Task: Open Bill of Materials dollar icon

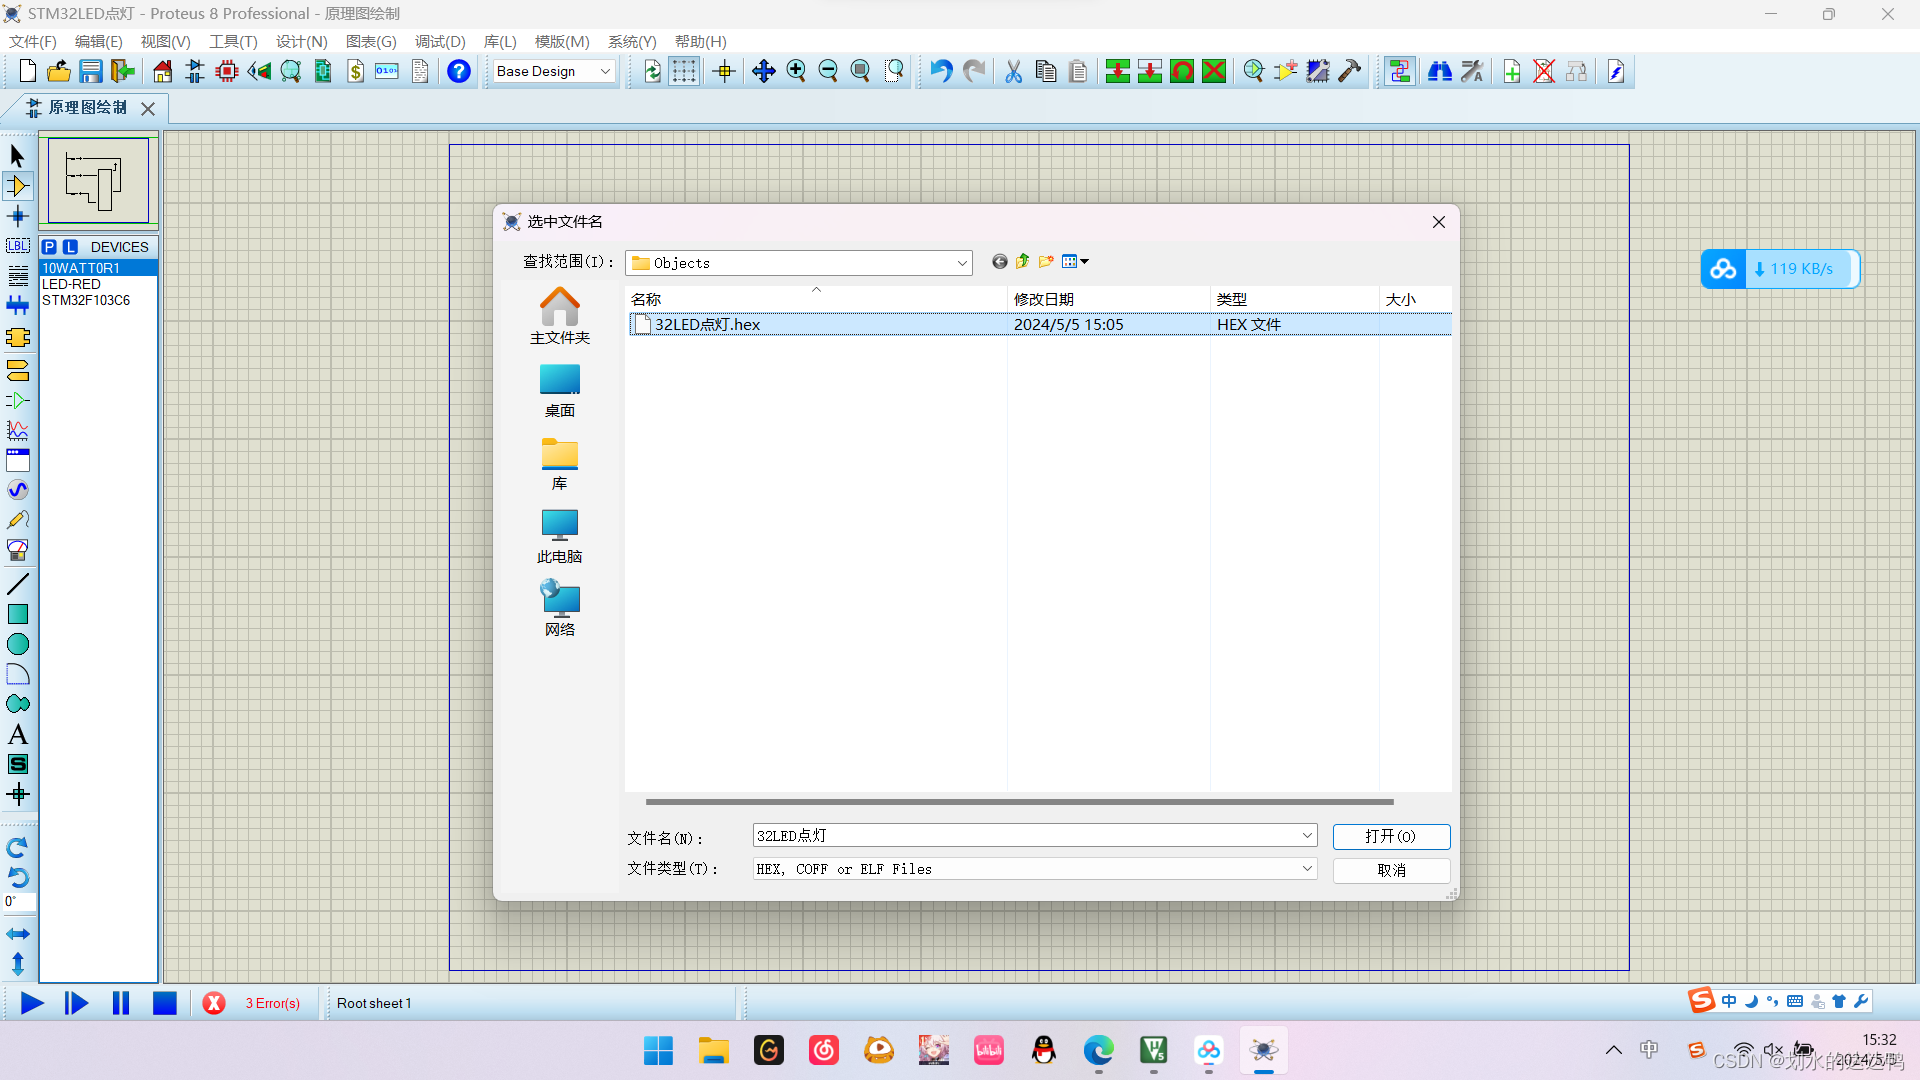Action: coord(356,71)
